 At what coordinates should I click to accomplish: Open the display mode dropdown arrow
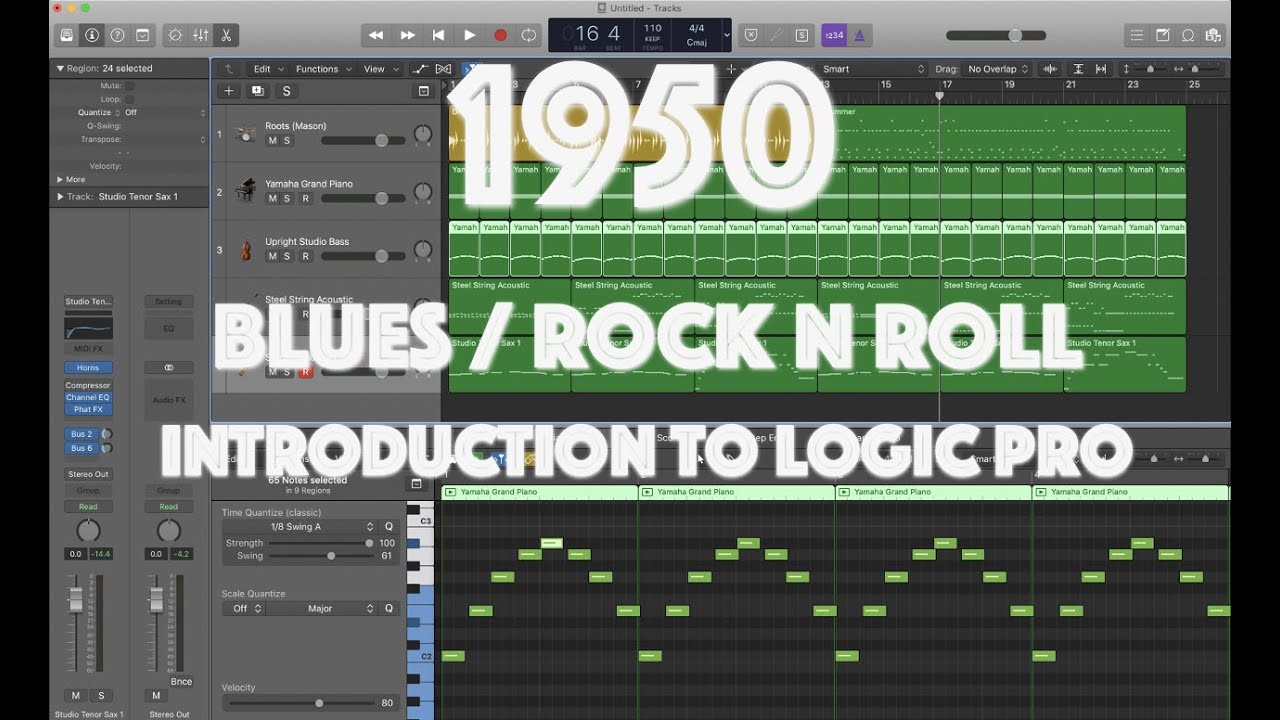tap(726, 35)
